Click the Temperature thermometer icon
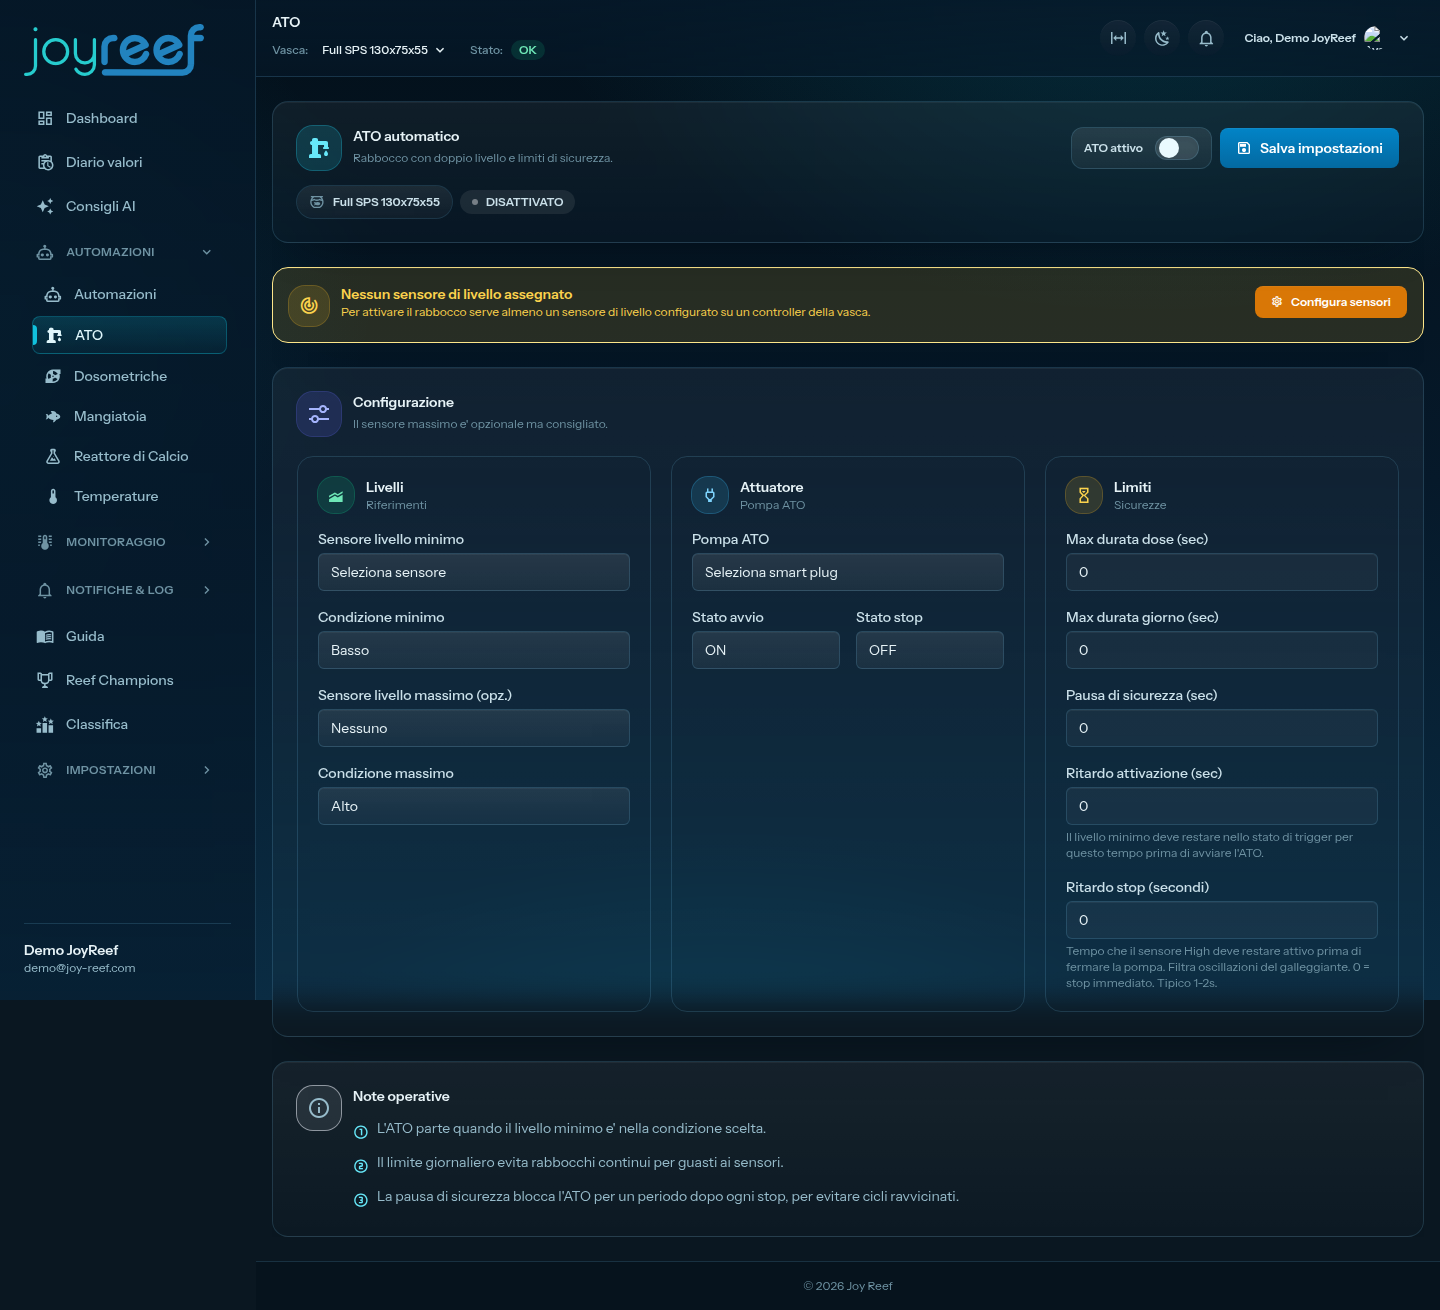Viewport: 1440px width, 1310px height. pos(53,496)
